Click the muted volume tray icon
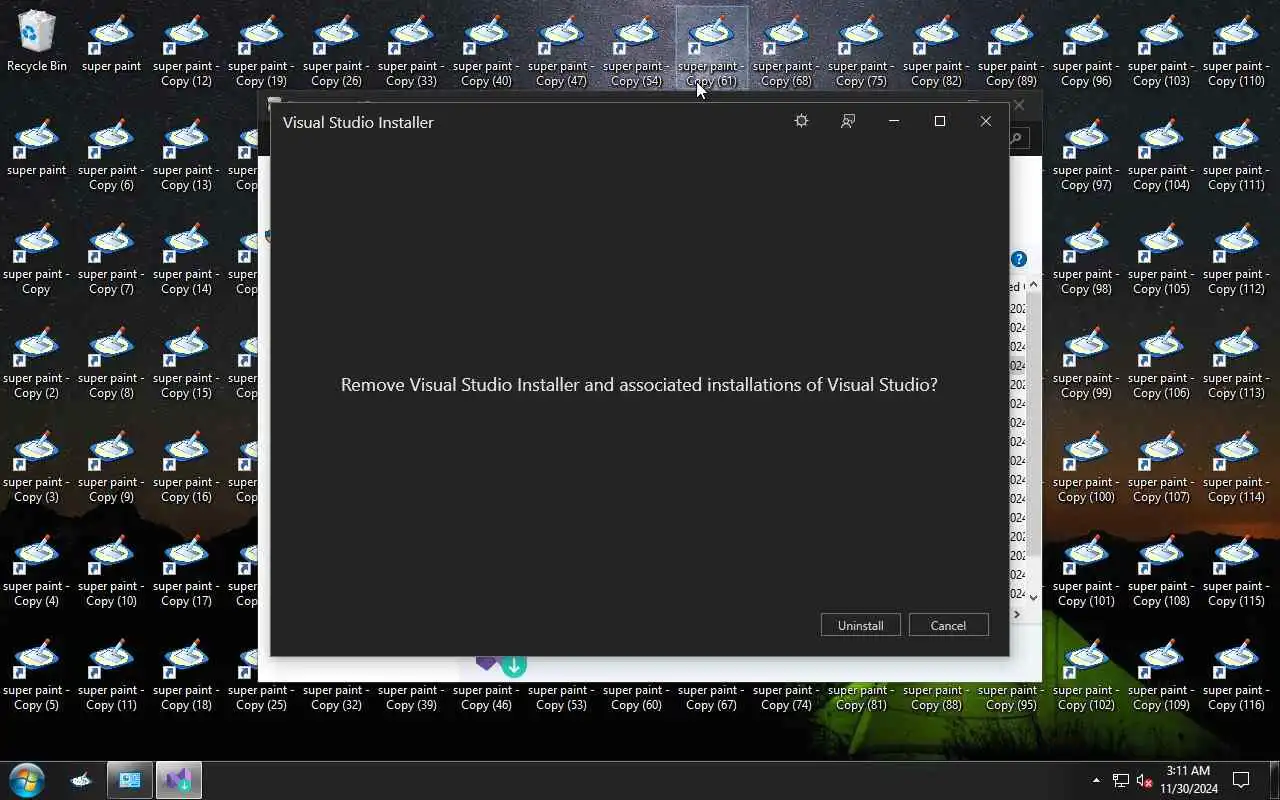 (1145, 780)
